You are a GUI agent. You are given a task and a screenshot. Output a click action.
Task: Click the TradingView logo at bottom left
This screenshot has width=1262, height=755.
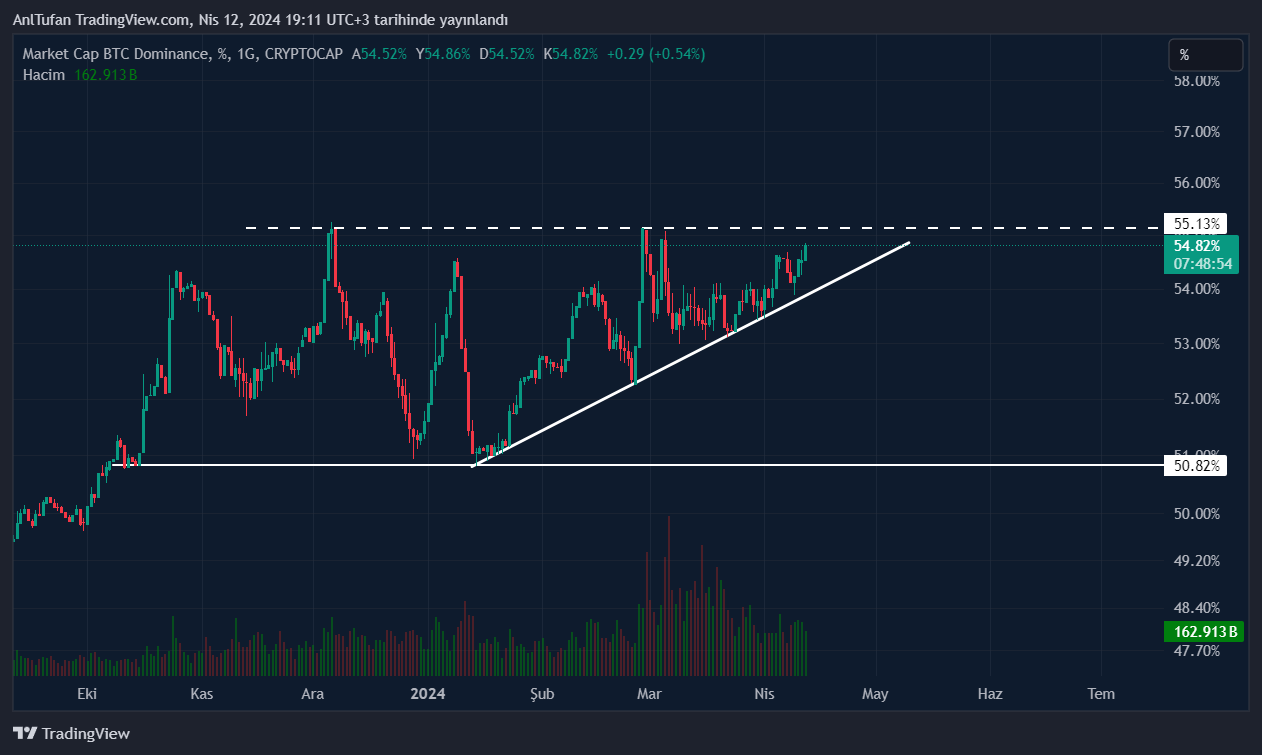point(71,733)
